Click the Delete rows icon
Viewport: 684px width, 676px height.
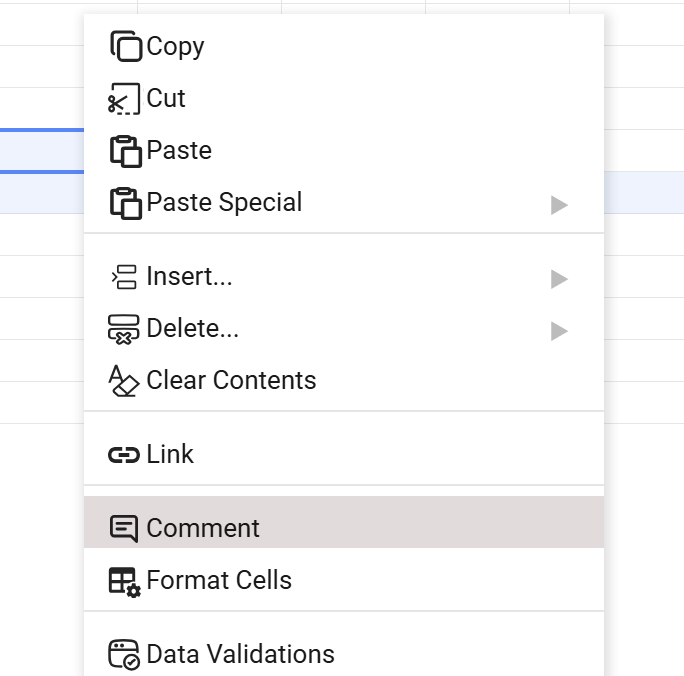click(124, 329)
